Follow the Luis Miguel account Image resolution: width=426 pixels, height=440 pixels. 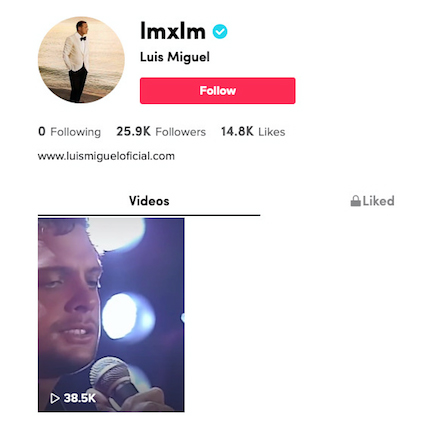click(x=217, y=91)
